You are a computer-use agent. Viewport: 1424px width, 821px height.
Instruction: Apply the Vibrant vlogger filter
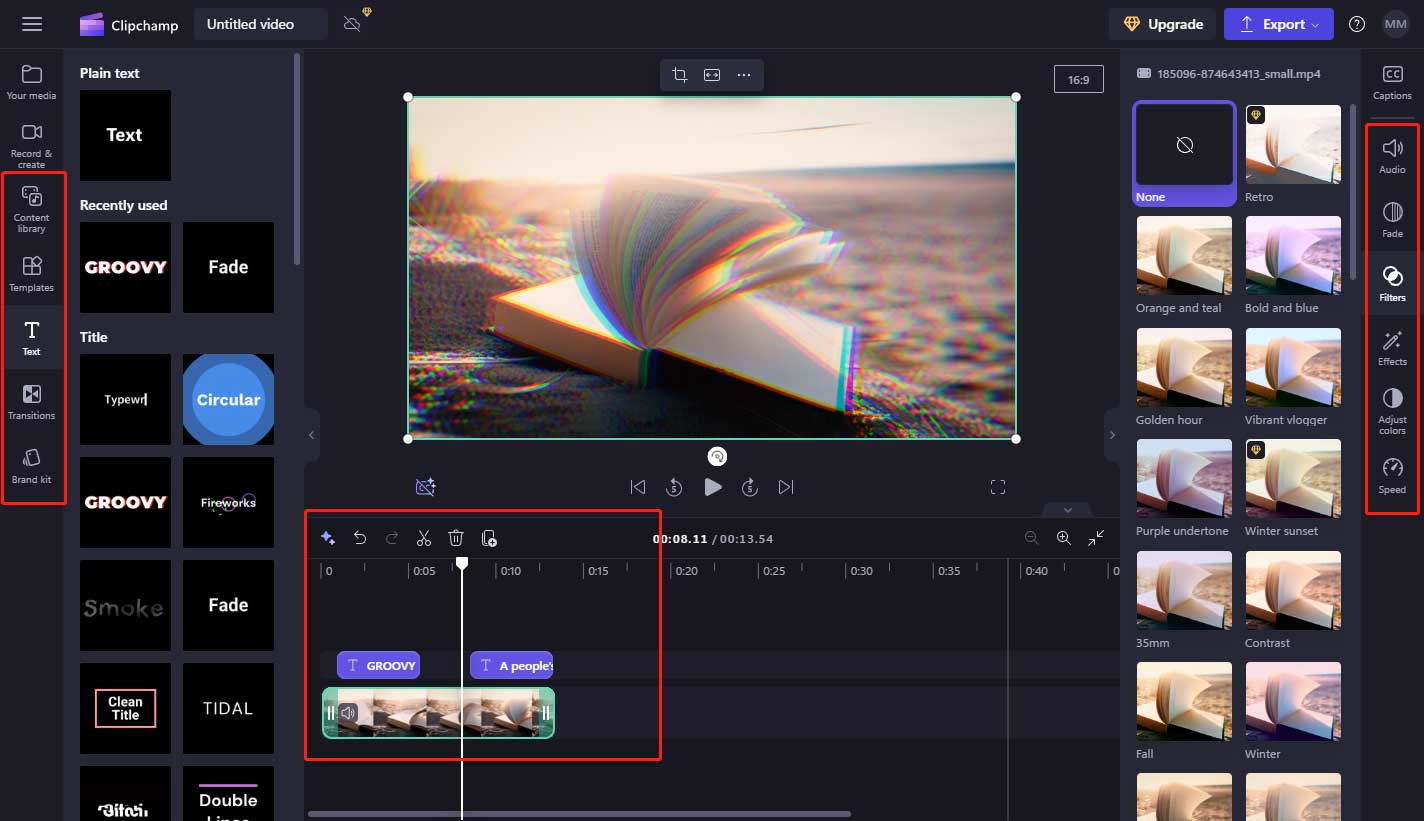pos(1293,377)
